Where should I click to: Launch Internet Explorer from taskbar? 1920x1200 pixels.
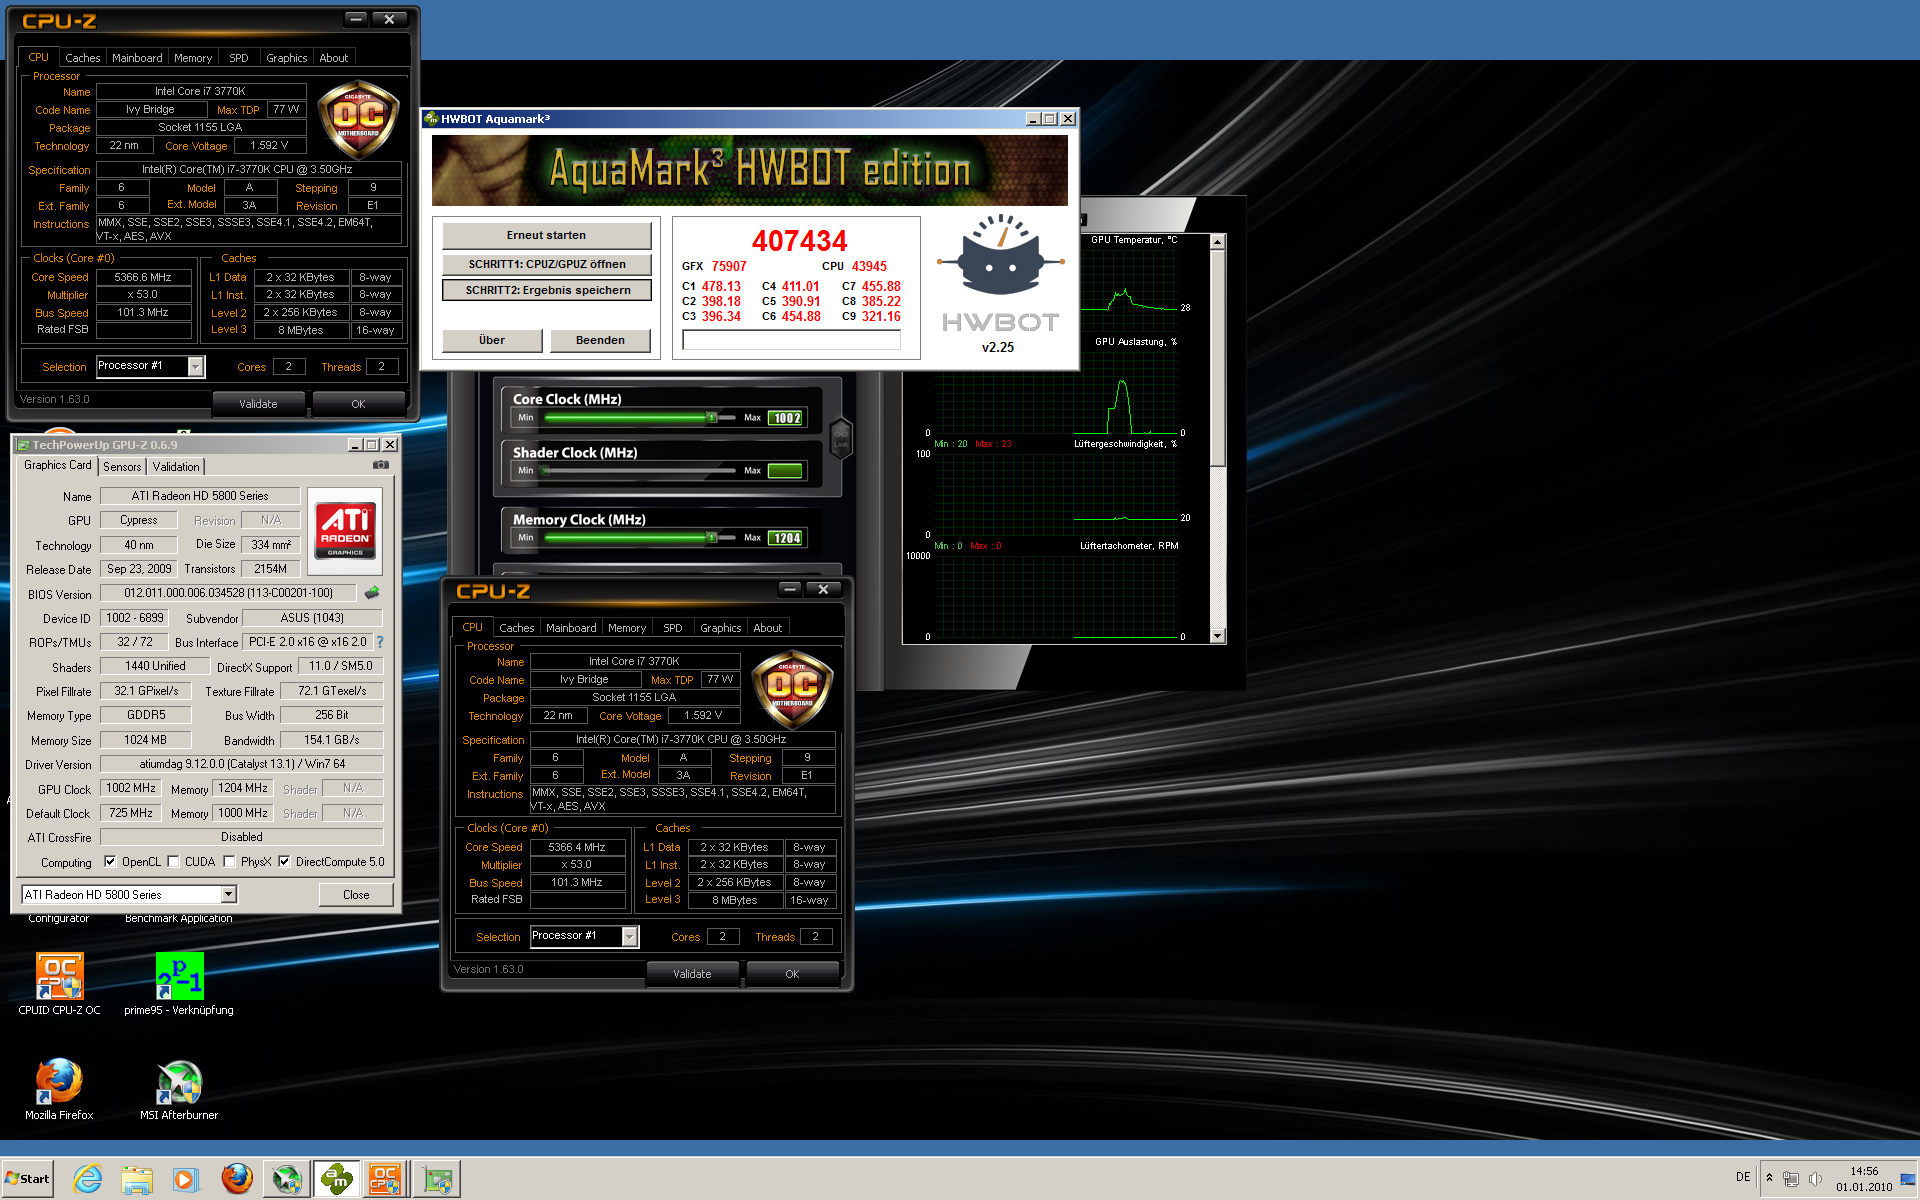coord(88,1179)
